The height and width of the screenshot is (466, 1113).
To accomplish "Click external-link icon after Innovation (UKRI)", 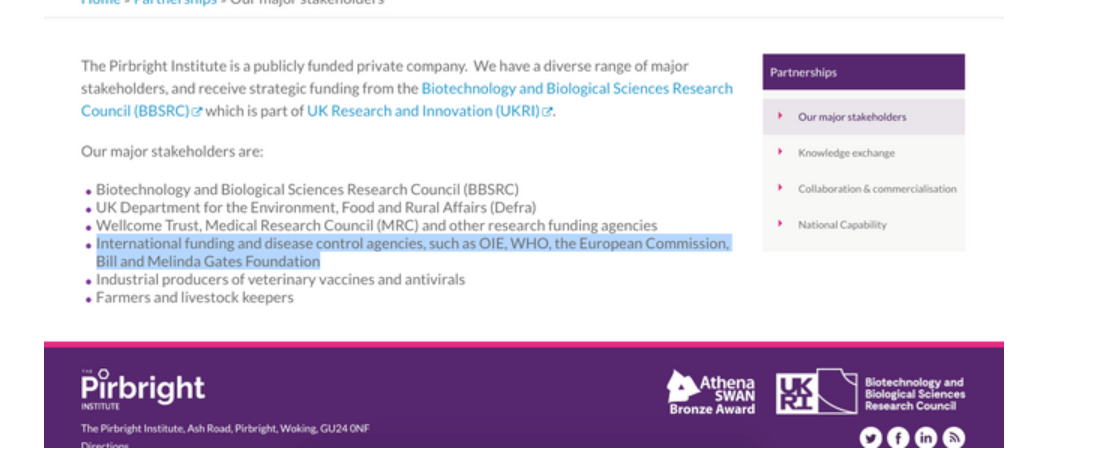I will [547, 112].
